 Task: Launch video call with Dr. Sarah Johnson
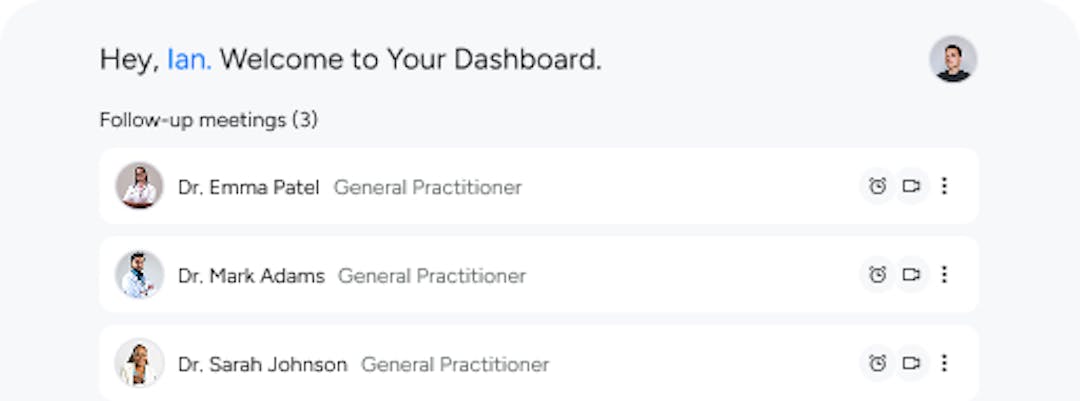click(911, 363)
